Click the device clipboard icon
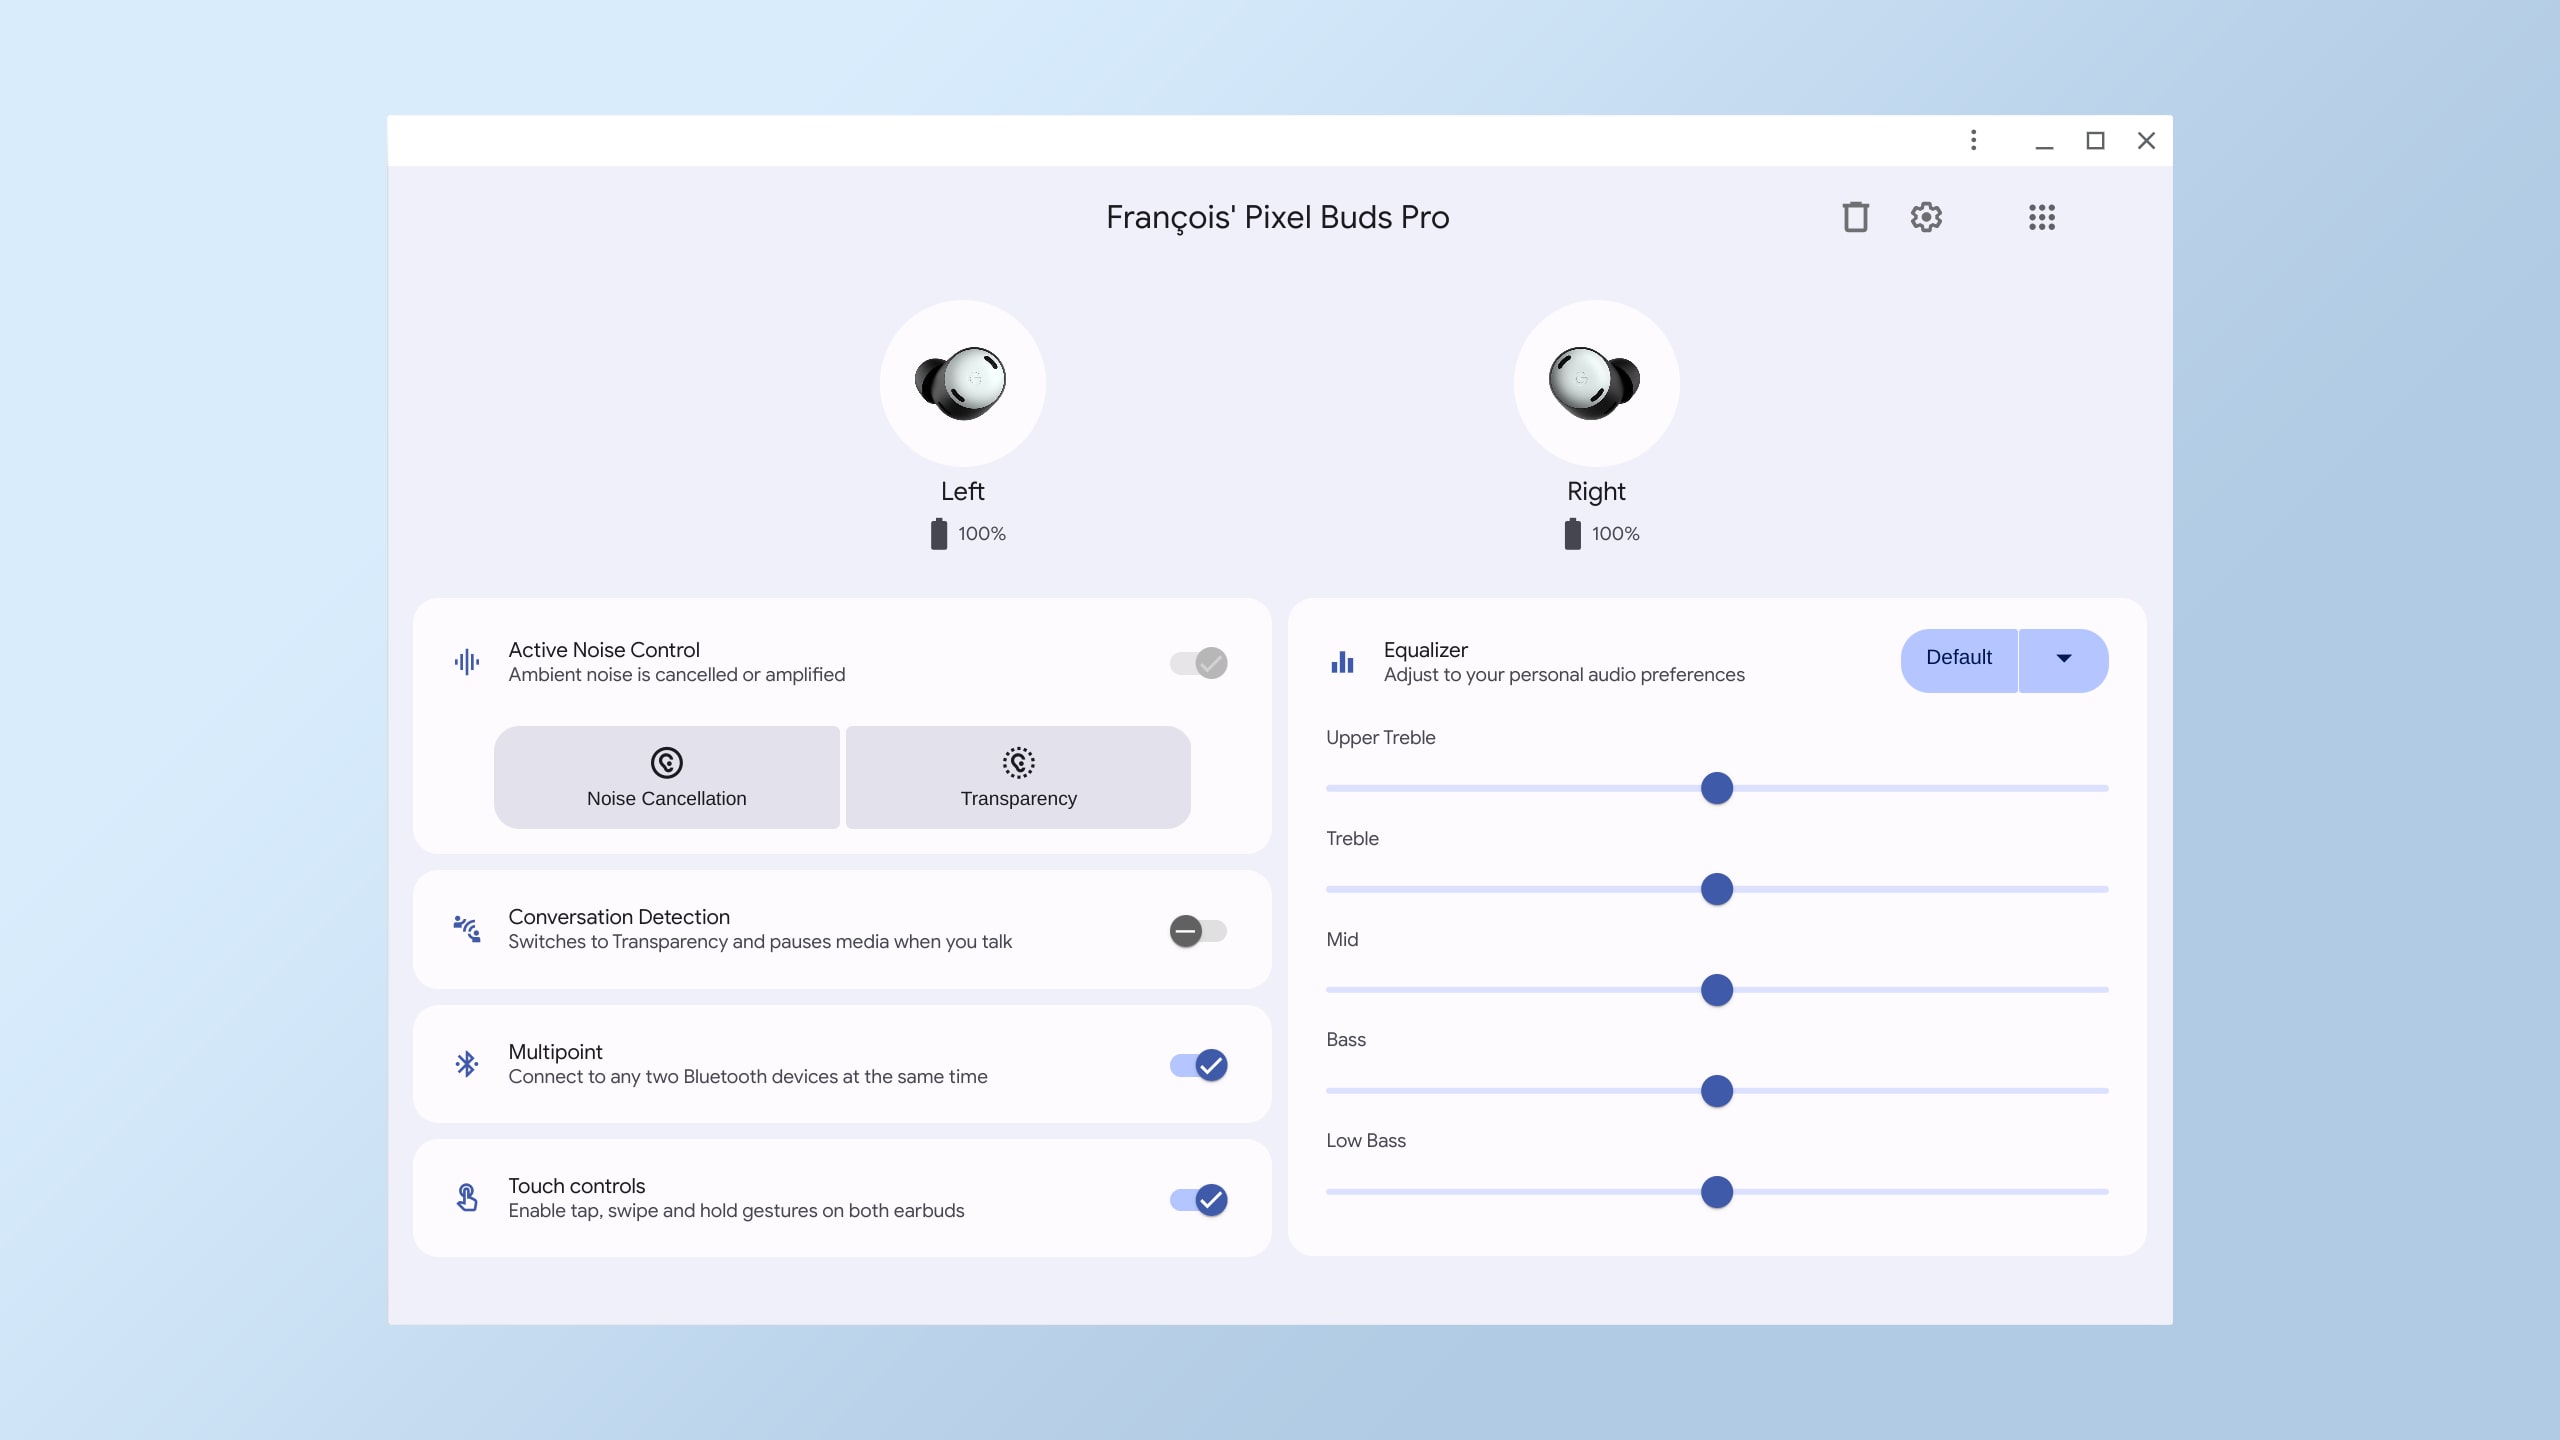Viewport: 2560px width, 1440px height. point(1853,216)
